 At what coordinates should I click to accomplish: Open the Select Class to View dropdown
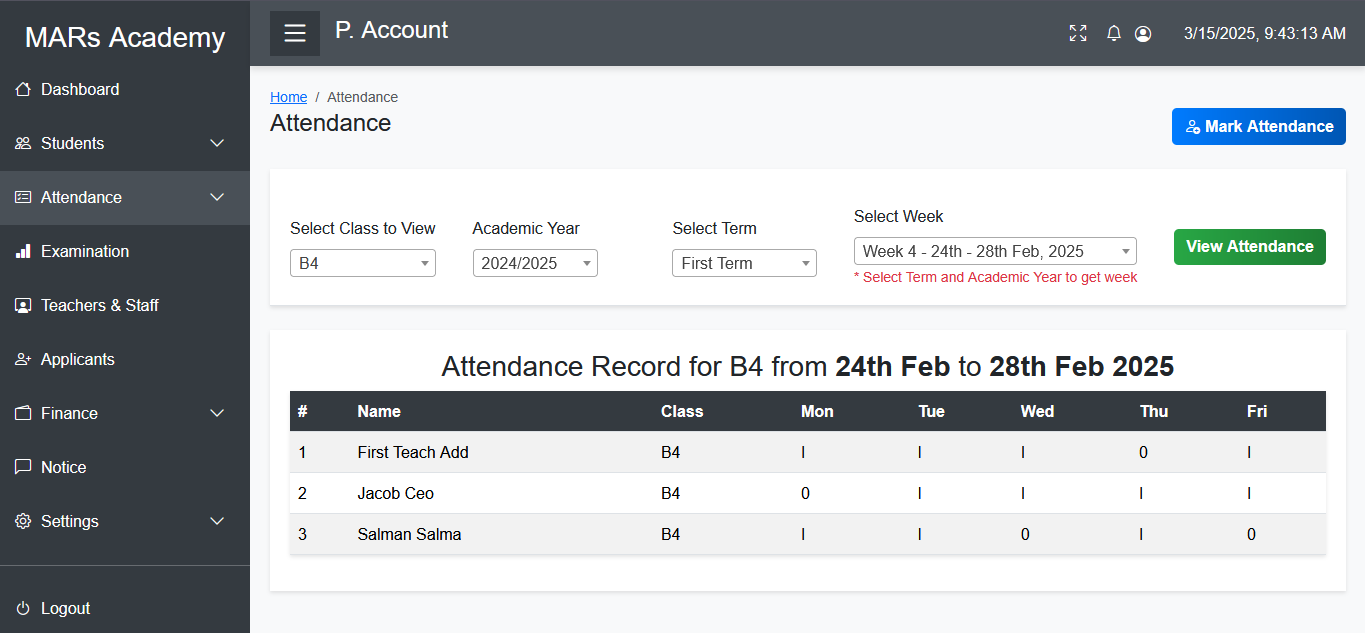tap(363, 263)
